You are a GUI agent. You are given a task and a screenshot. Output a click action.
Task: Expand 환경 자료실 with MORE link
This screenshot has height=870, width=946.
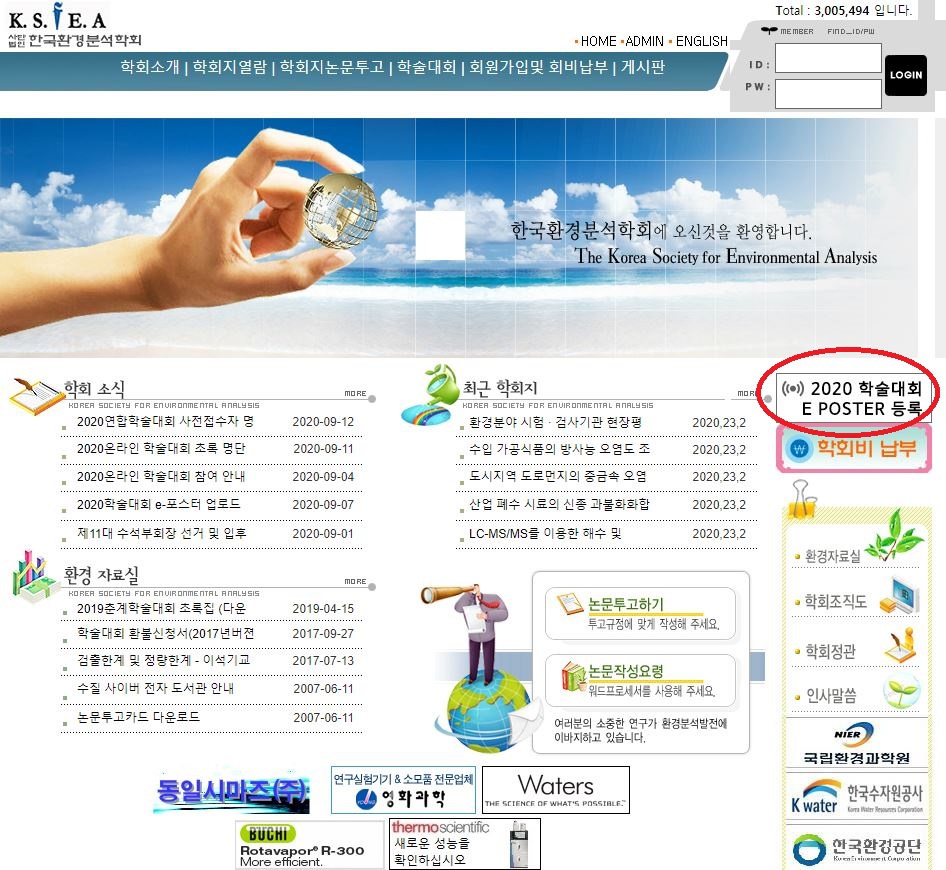click(x=355, y=581)
